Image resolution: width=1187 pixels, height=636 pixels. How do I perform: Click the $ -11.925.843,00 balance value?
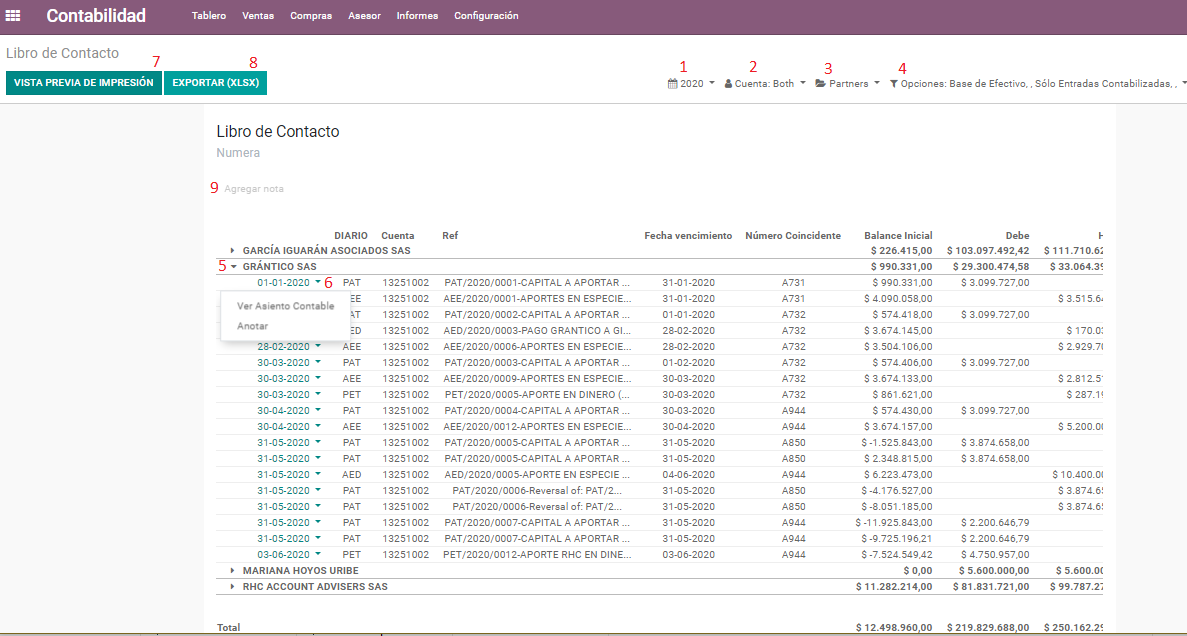(x=894, y=522)
